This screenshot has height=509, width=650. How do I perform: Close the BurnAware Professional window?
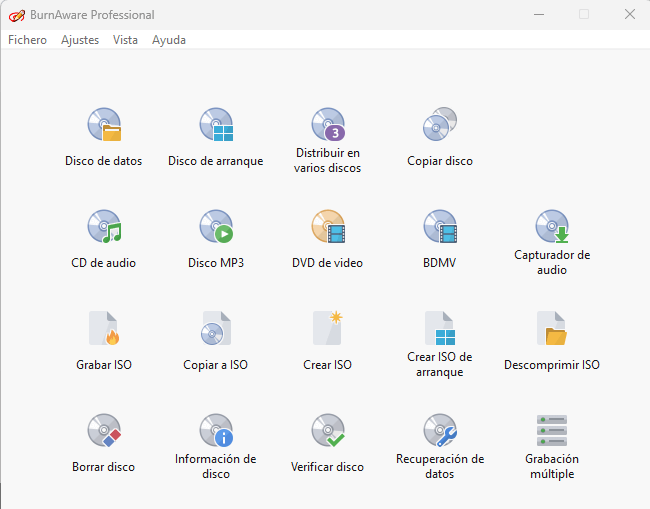630,15
